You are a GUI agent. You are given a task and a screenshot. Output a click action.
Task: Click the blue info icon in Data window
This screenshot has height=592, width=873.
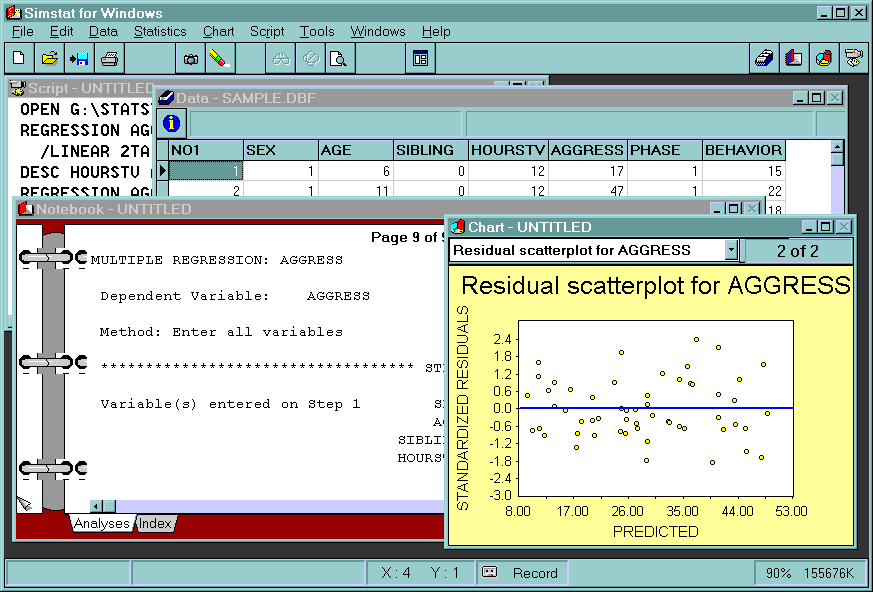(x=171, y=123)
